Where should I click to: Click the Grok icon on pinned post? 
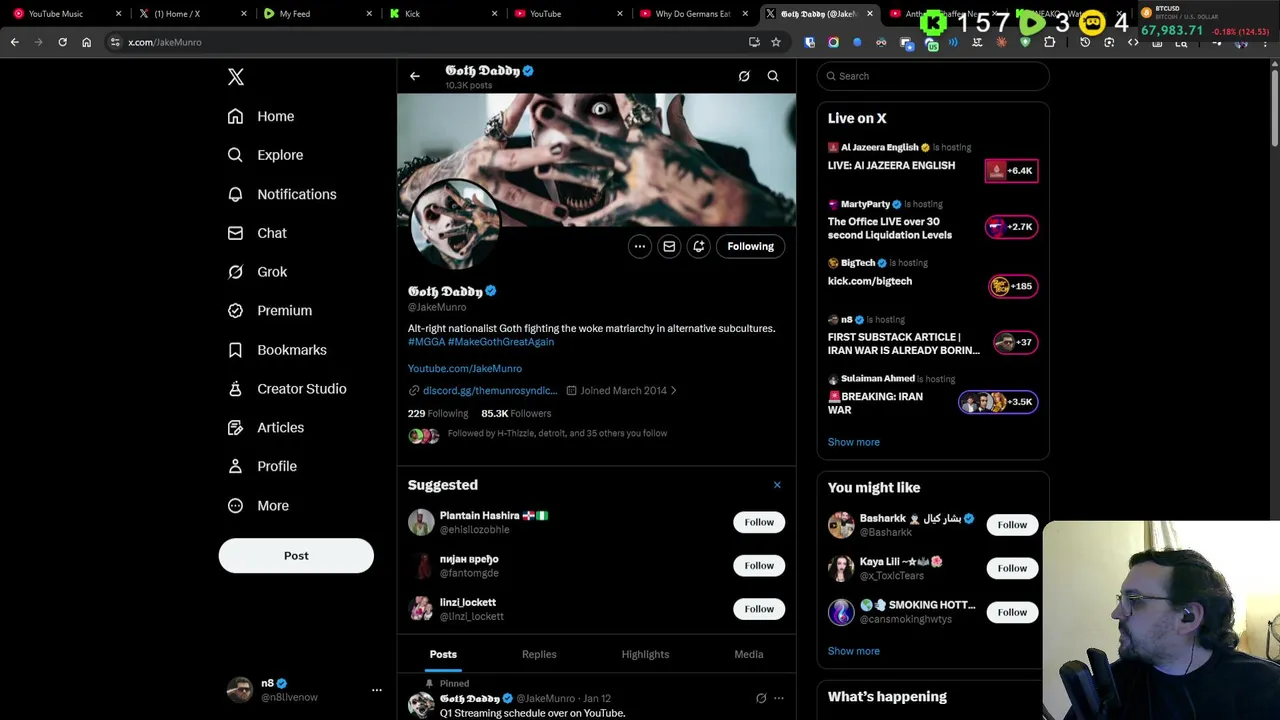761,698
